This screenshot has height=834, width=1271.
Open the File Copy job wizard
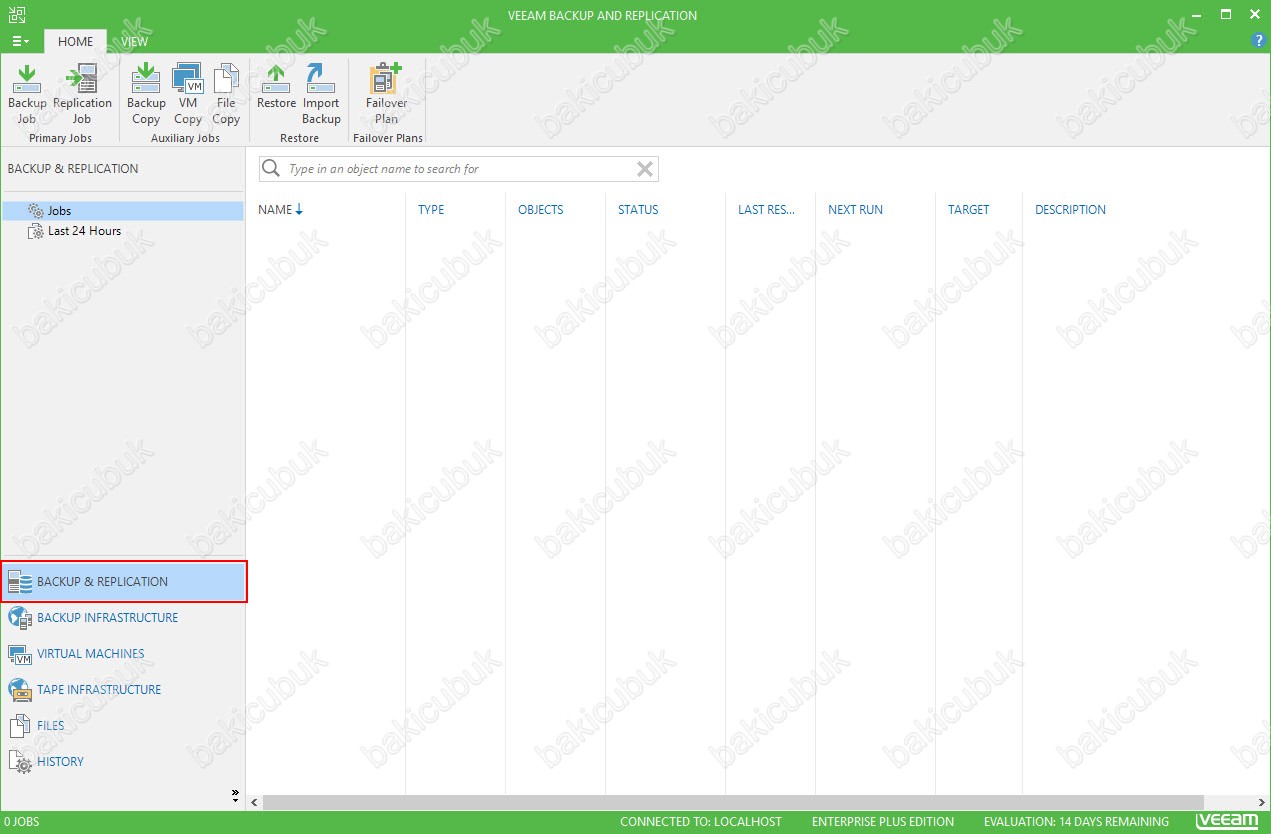(x=226, y=95)
